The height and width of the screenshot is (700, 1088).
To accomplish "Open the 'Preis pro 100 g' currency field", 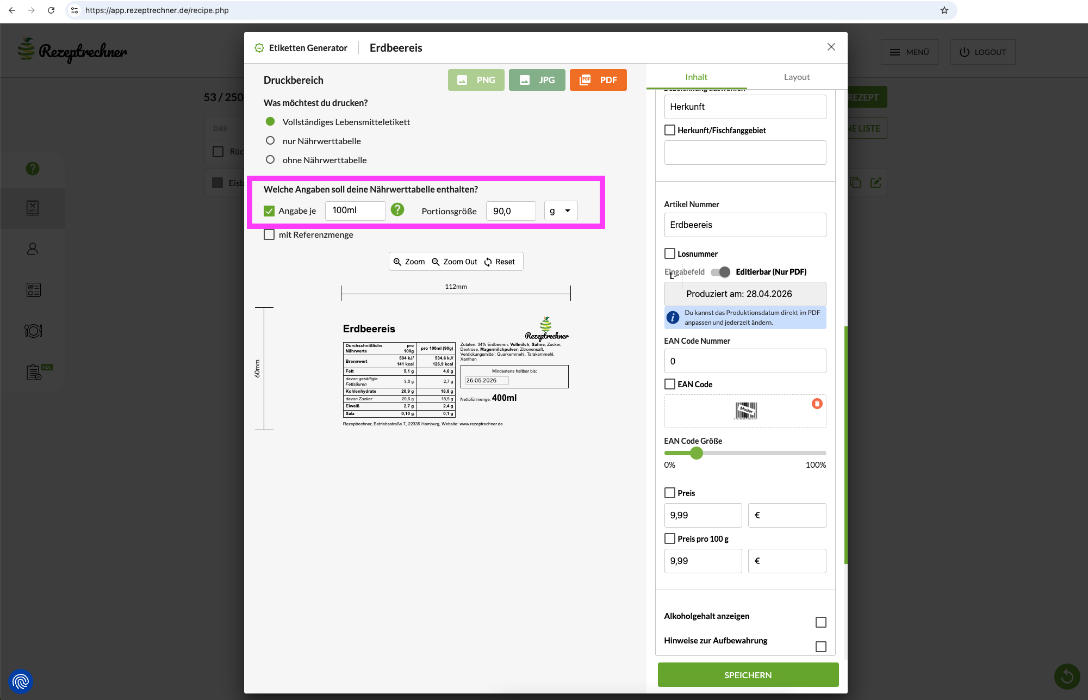I will pyautogui.click(x=788, y=561).
